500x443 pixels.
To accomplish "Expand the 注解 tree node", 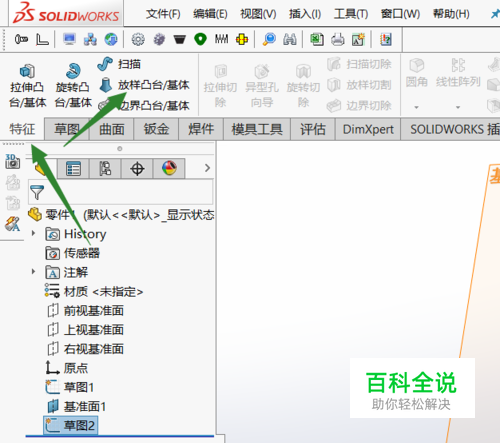I will tap(33, 272).
